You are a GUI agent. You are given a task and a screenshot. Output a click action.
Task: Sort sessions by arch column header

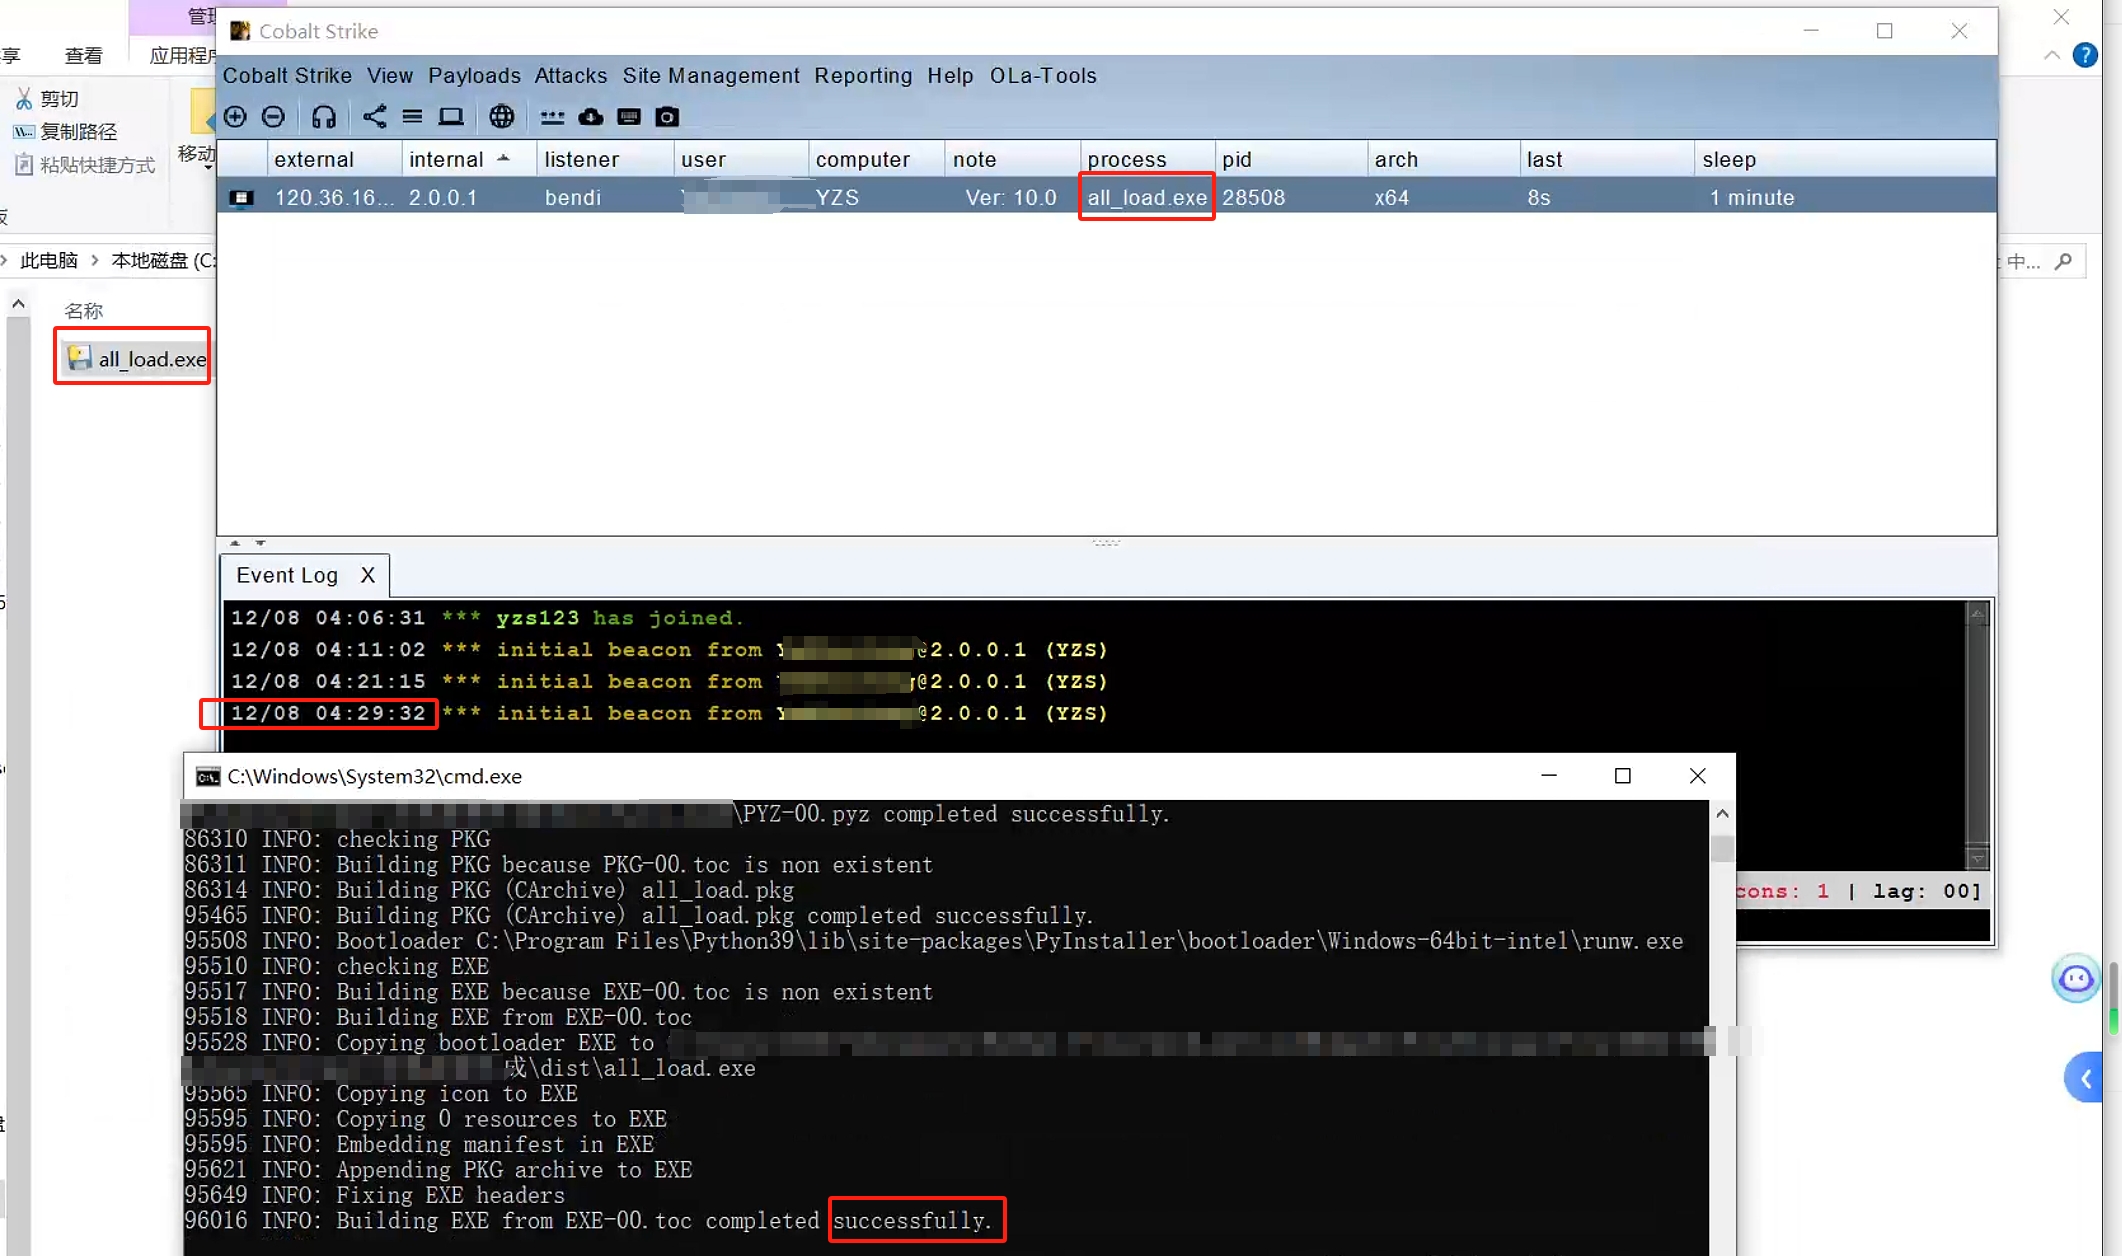(1442, 159)
